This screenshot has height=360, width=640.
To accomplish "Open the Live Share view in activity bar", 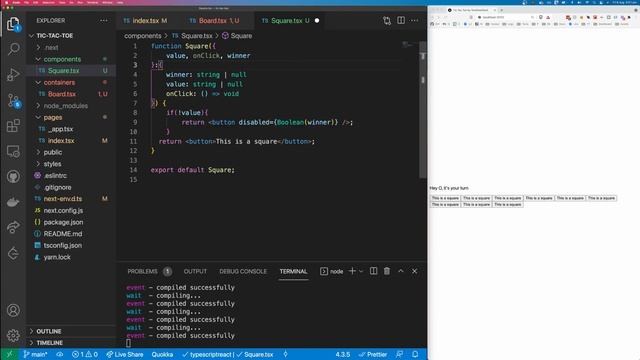I will click(13, 227).
